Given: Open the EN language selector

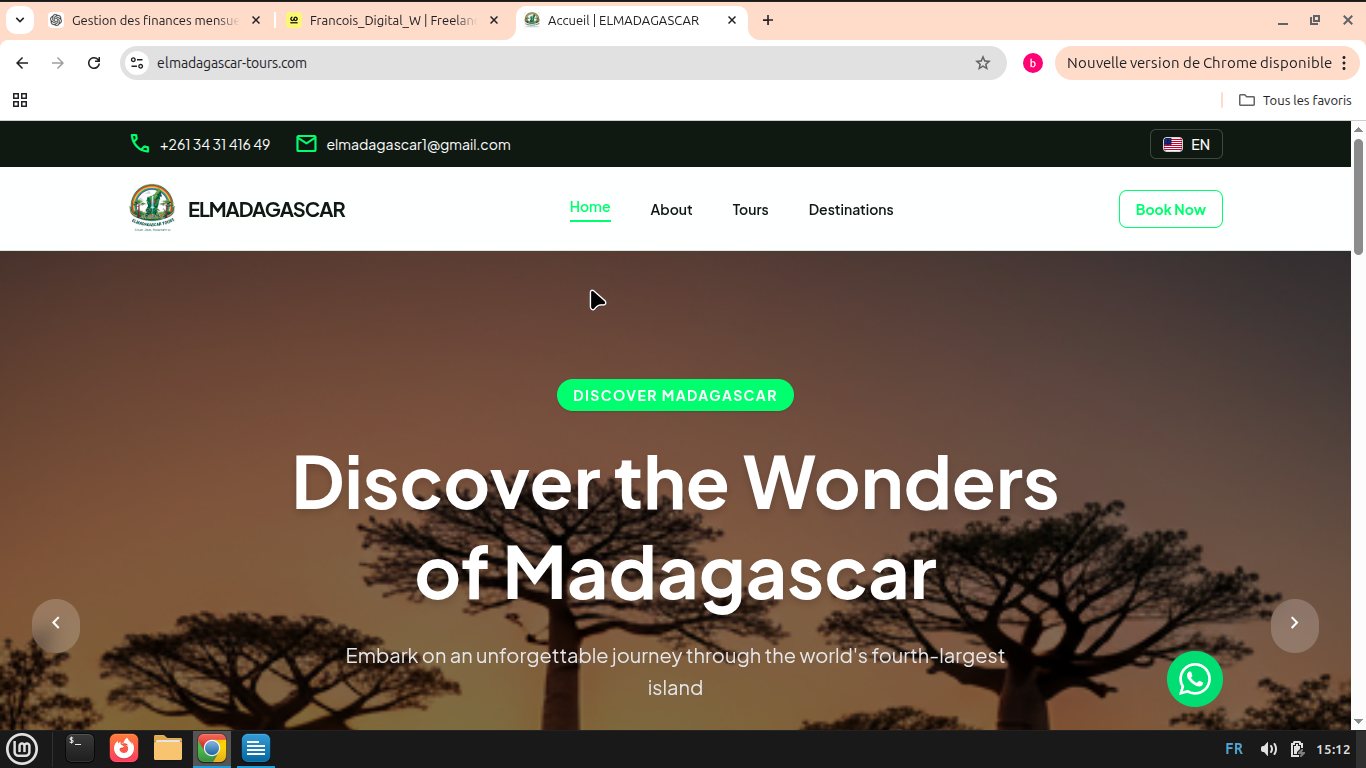Looking at the screenshot, I should [x=1186, y=144].
